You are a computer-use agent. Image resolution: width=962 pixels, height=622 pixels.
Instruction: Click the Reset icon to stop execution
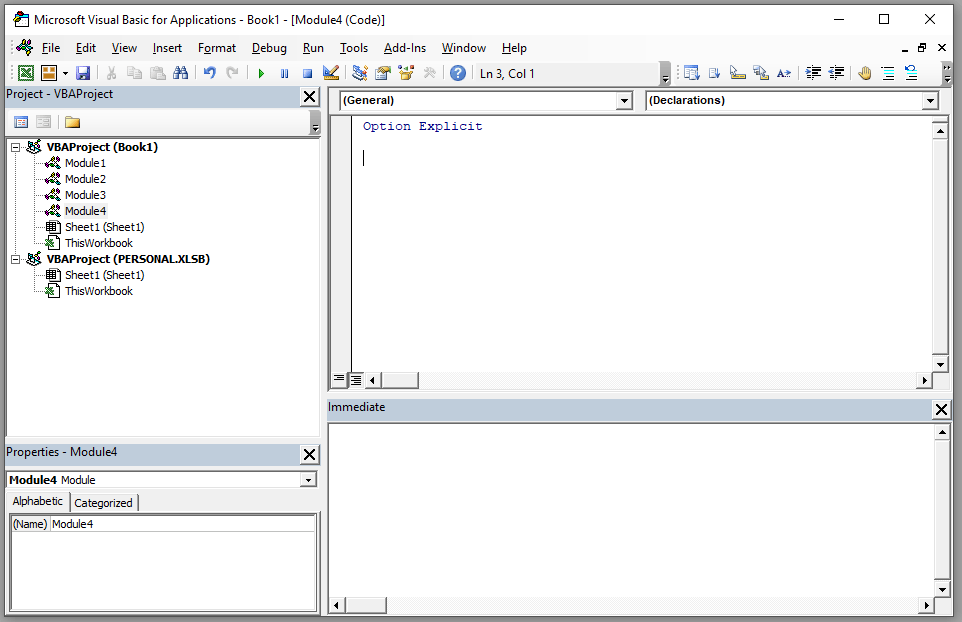[307, 72]
